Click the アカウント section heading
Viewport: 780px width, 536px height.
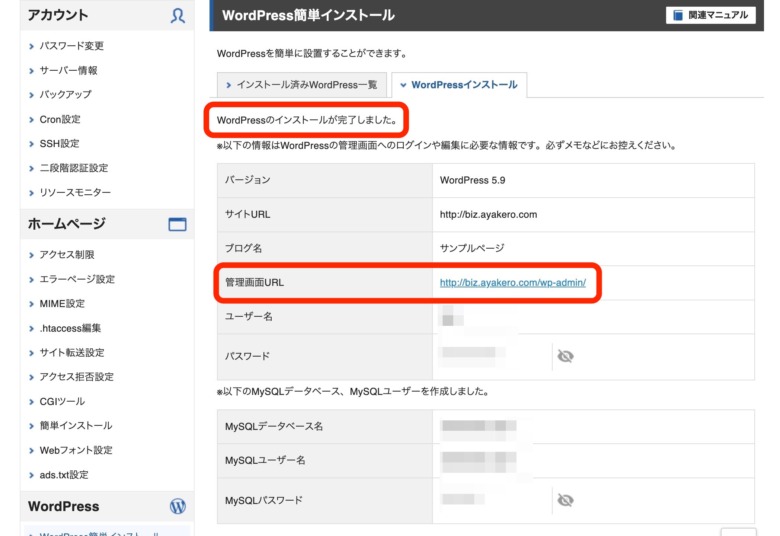(58, 15)
